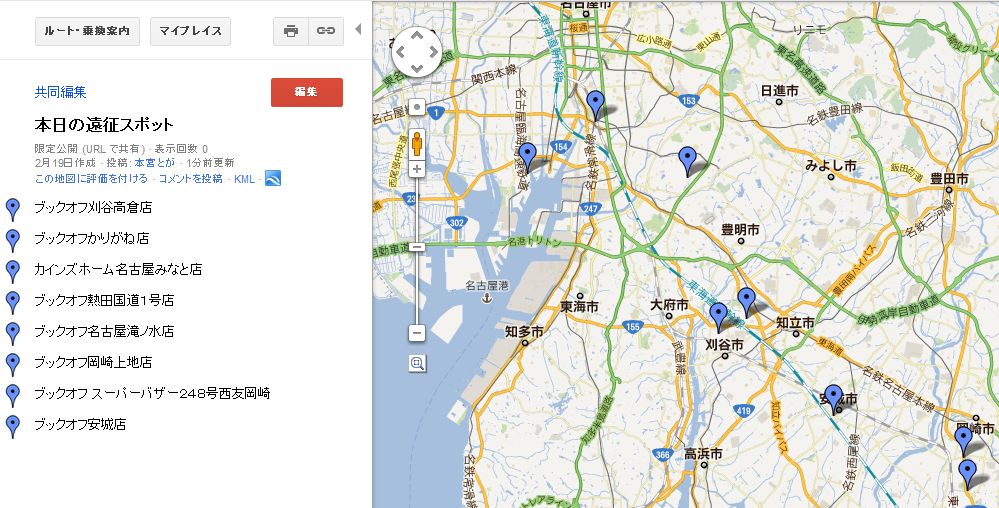
Task: Click みよし市 label on map
Action: (831, 166)
